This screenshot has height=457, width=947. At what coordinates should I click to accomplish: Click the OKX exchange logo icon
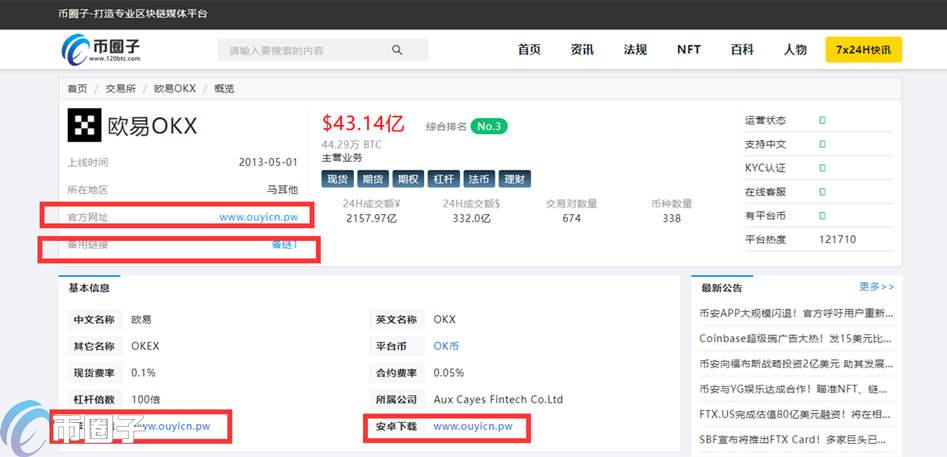pyautogui.click(x=84, y=126)
